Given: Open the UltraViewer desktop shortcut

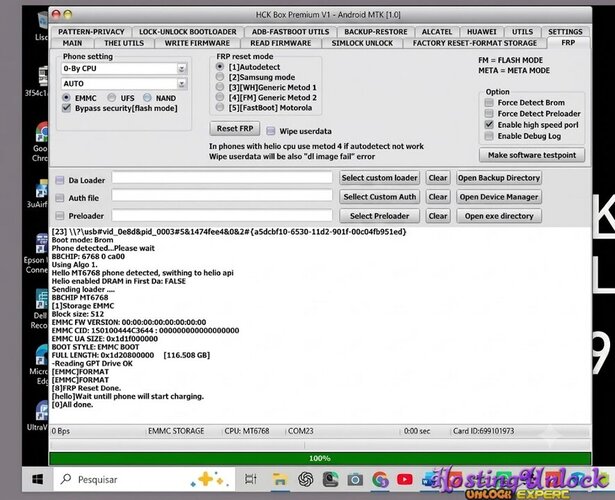Looking at the screenshot, I should point(38,416).
